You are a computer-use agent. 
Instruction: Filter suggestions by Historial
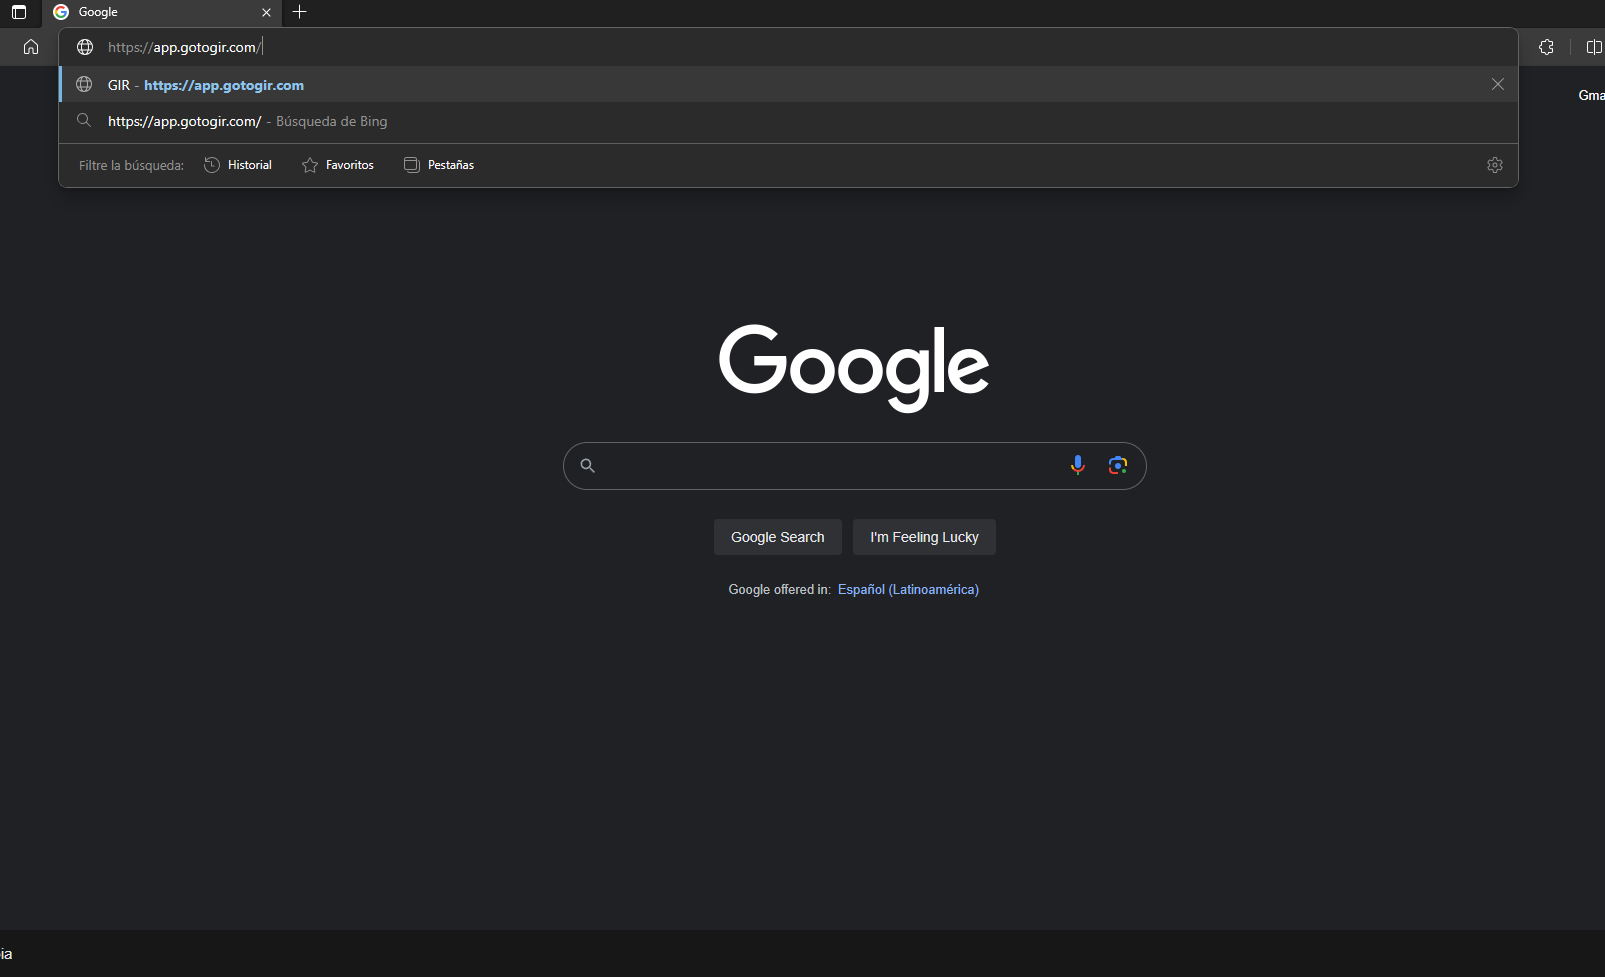[238, 165]
